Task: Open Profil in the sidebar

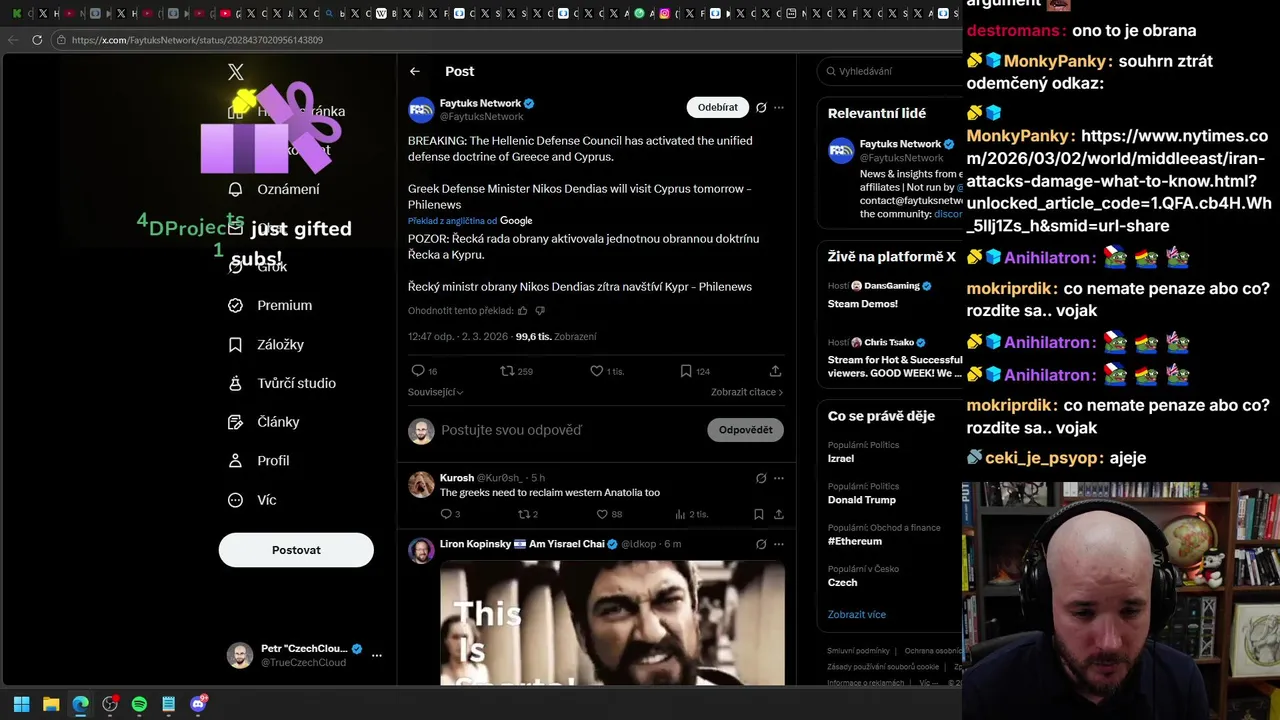Action: click(259, 460)
